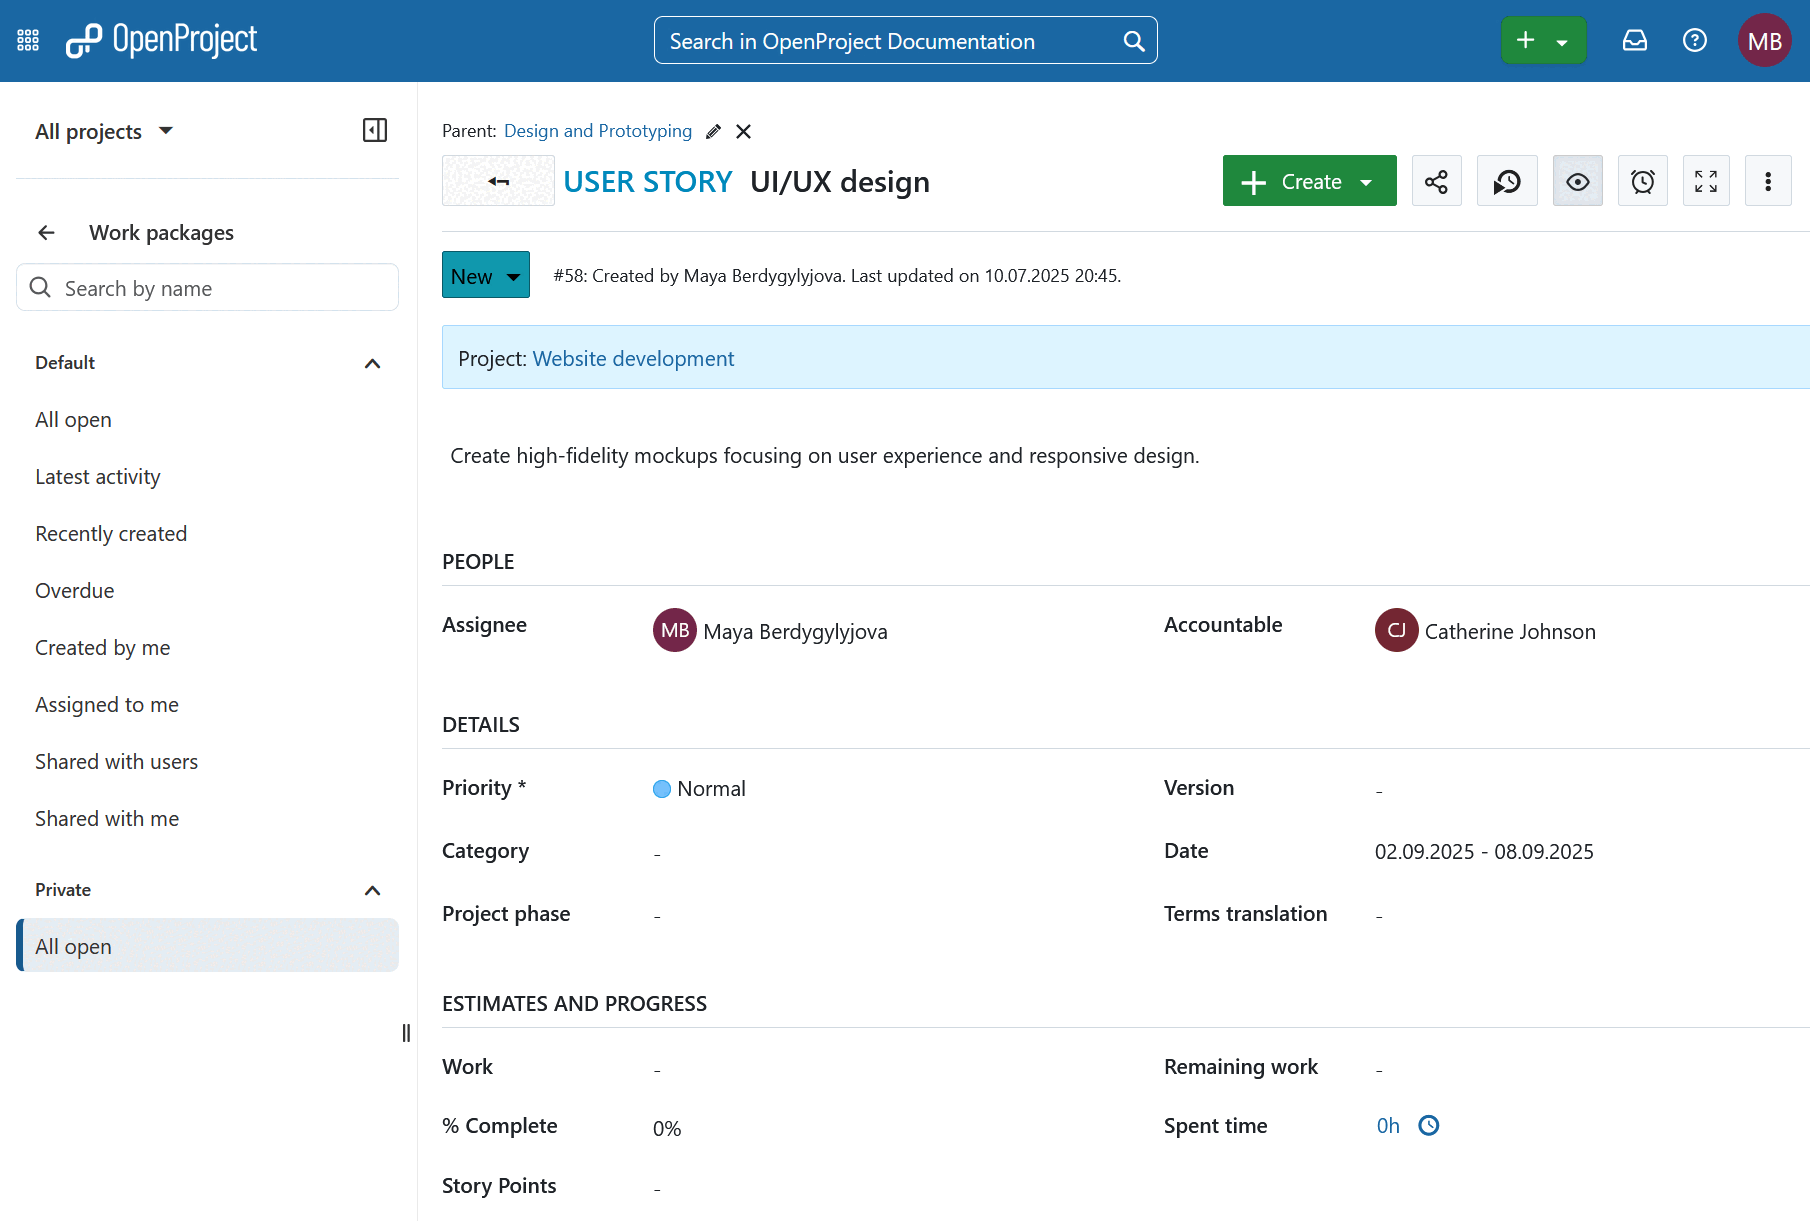Click the share work package icon

click(1436, 181)
